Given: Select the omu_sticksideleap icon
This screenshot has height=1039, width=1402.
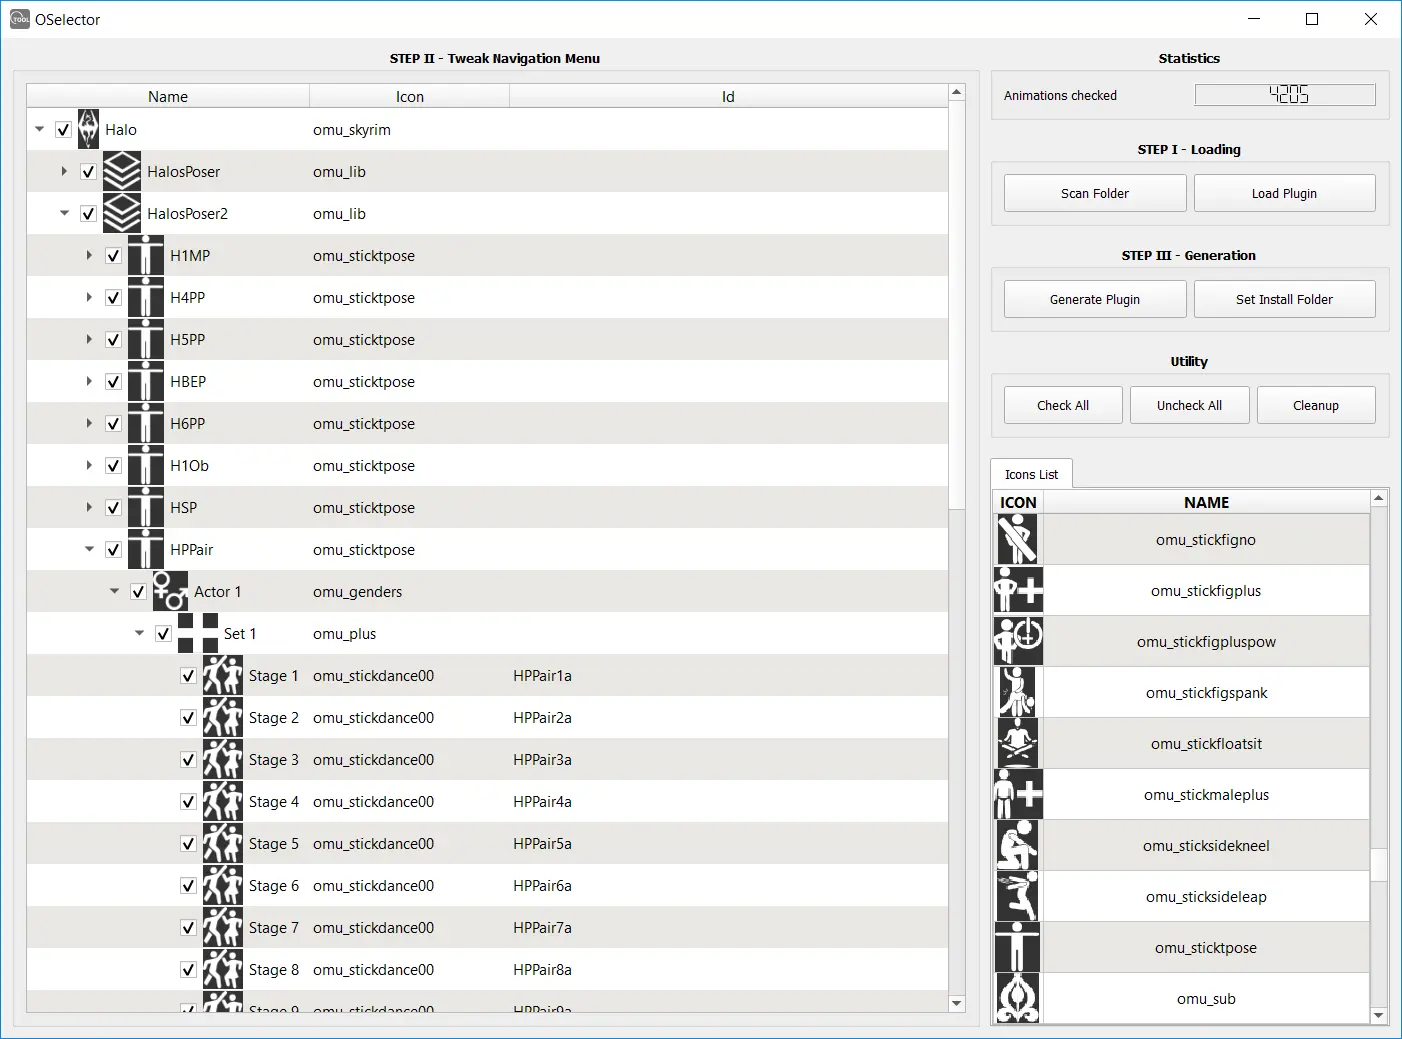Looking at the screenshot, I should pos(1018,897).
